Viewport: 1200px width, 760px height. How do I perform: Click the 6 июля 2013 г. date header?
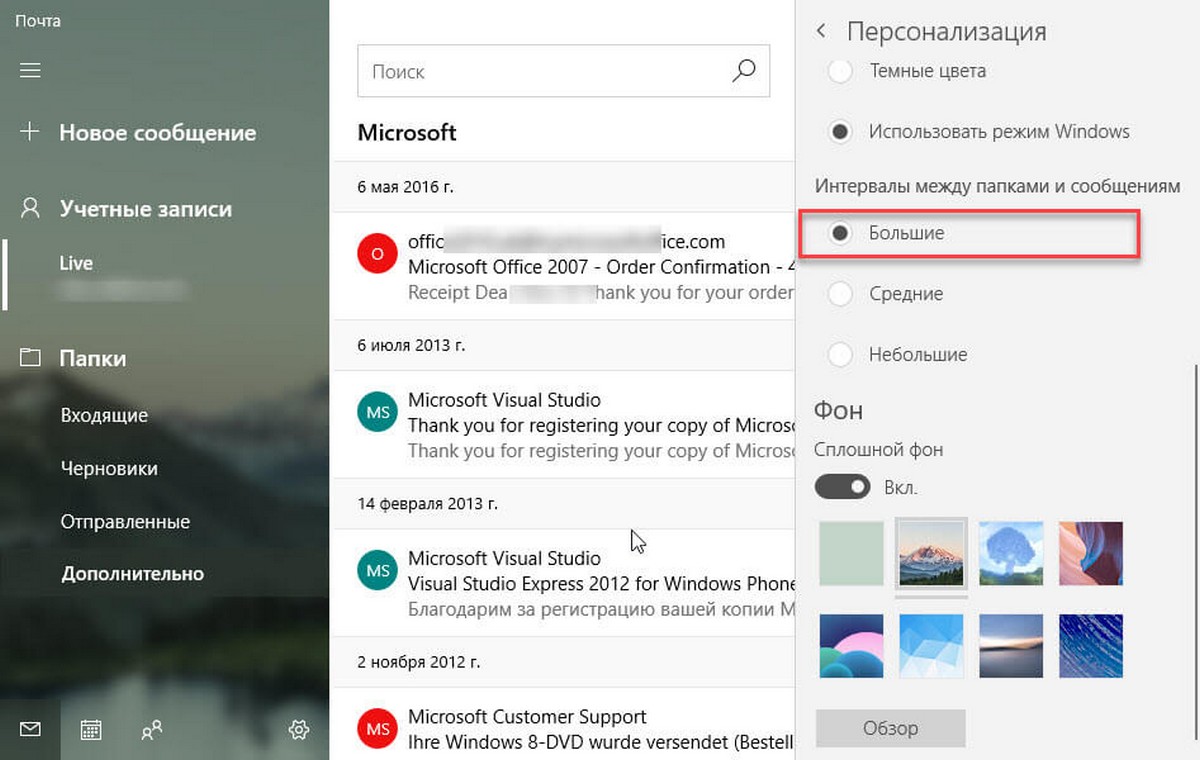(411, 345)
